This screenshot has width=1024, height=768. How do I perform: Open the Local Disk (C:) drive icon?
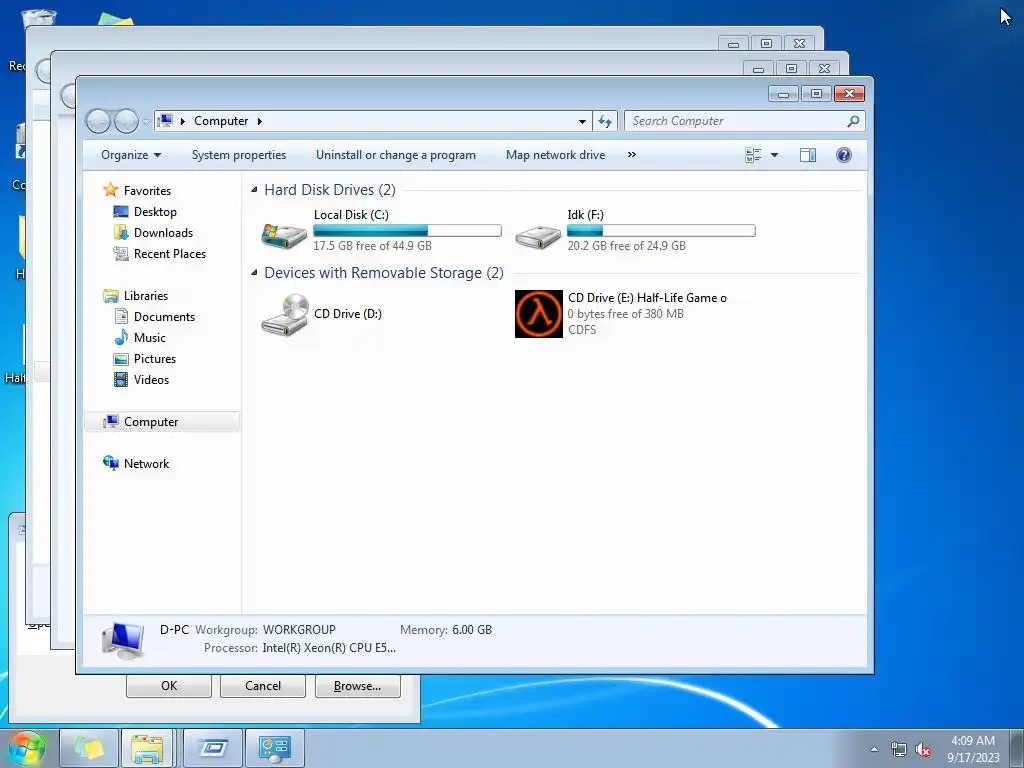(283, 235)
